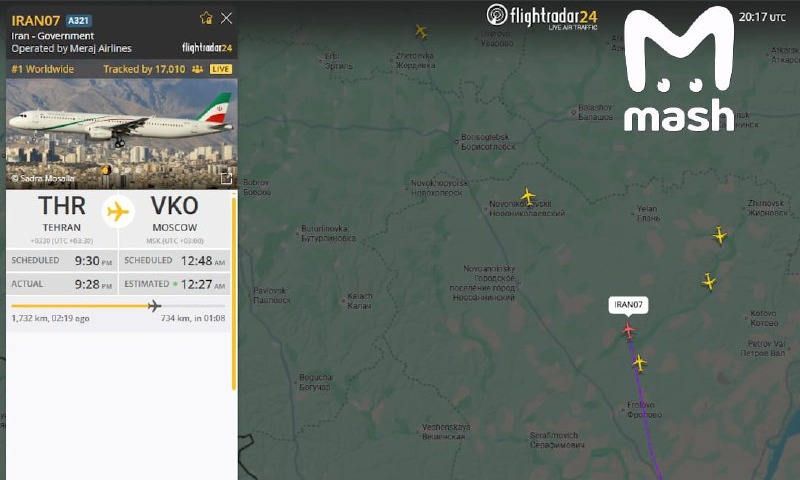Click the LIVE badge

(x=220, y=69)
